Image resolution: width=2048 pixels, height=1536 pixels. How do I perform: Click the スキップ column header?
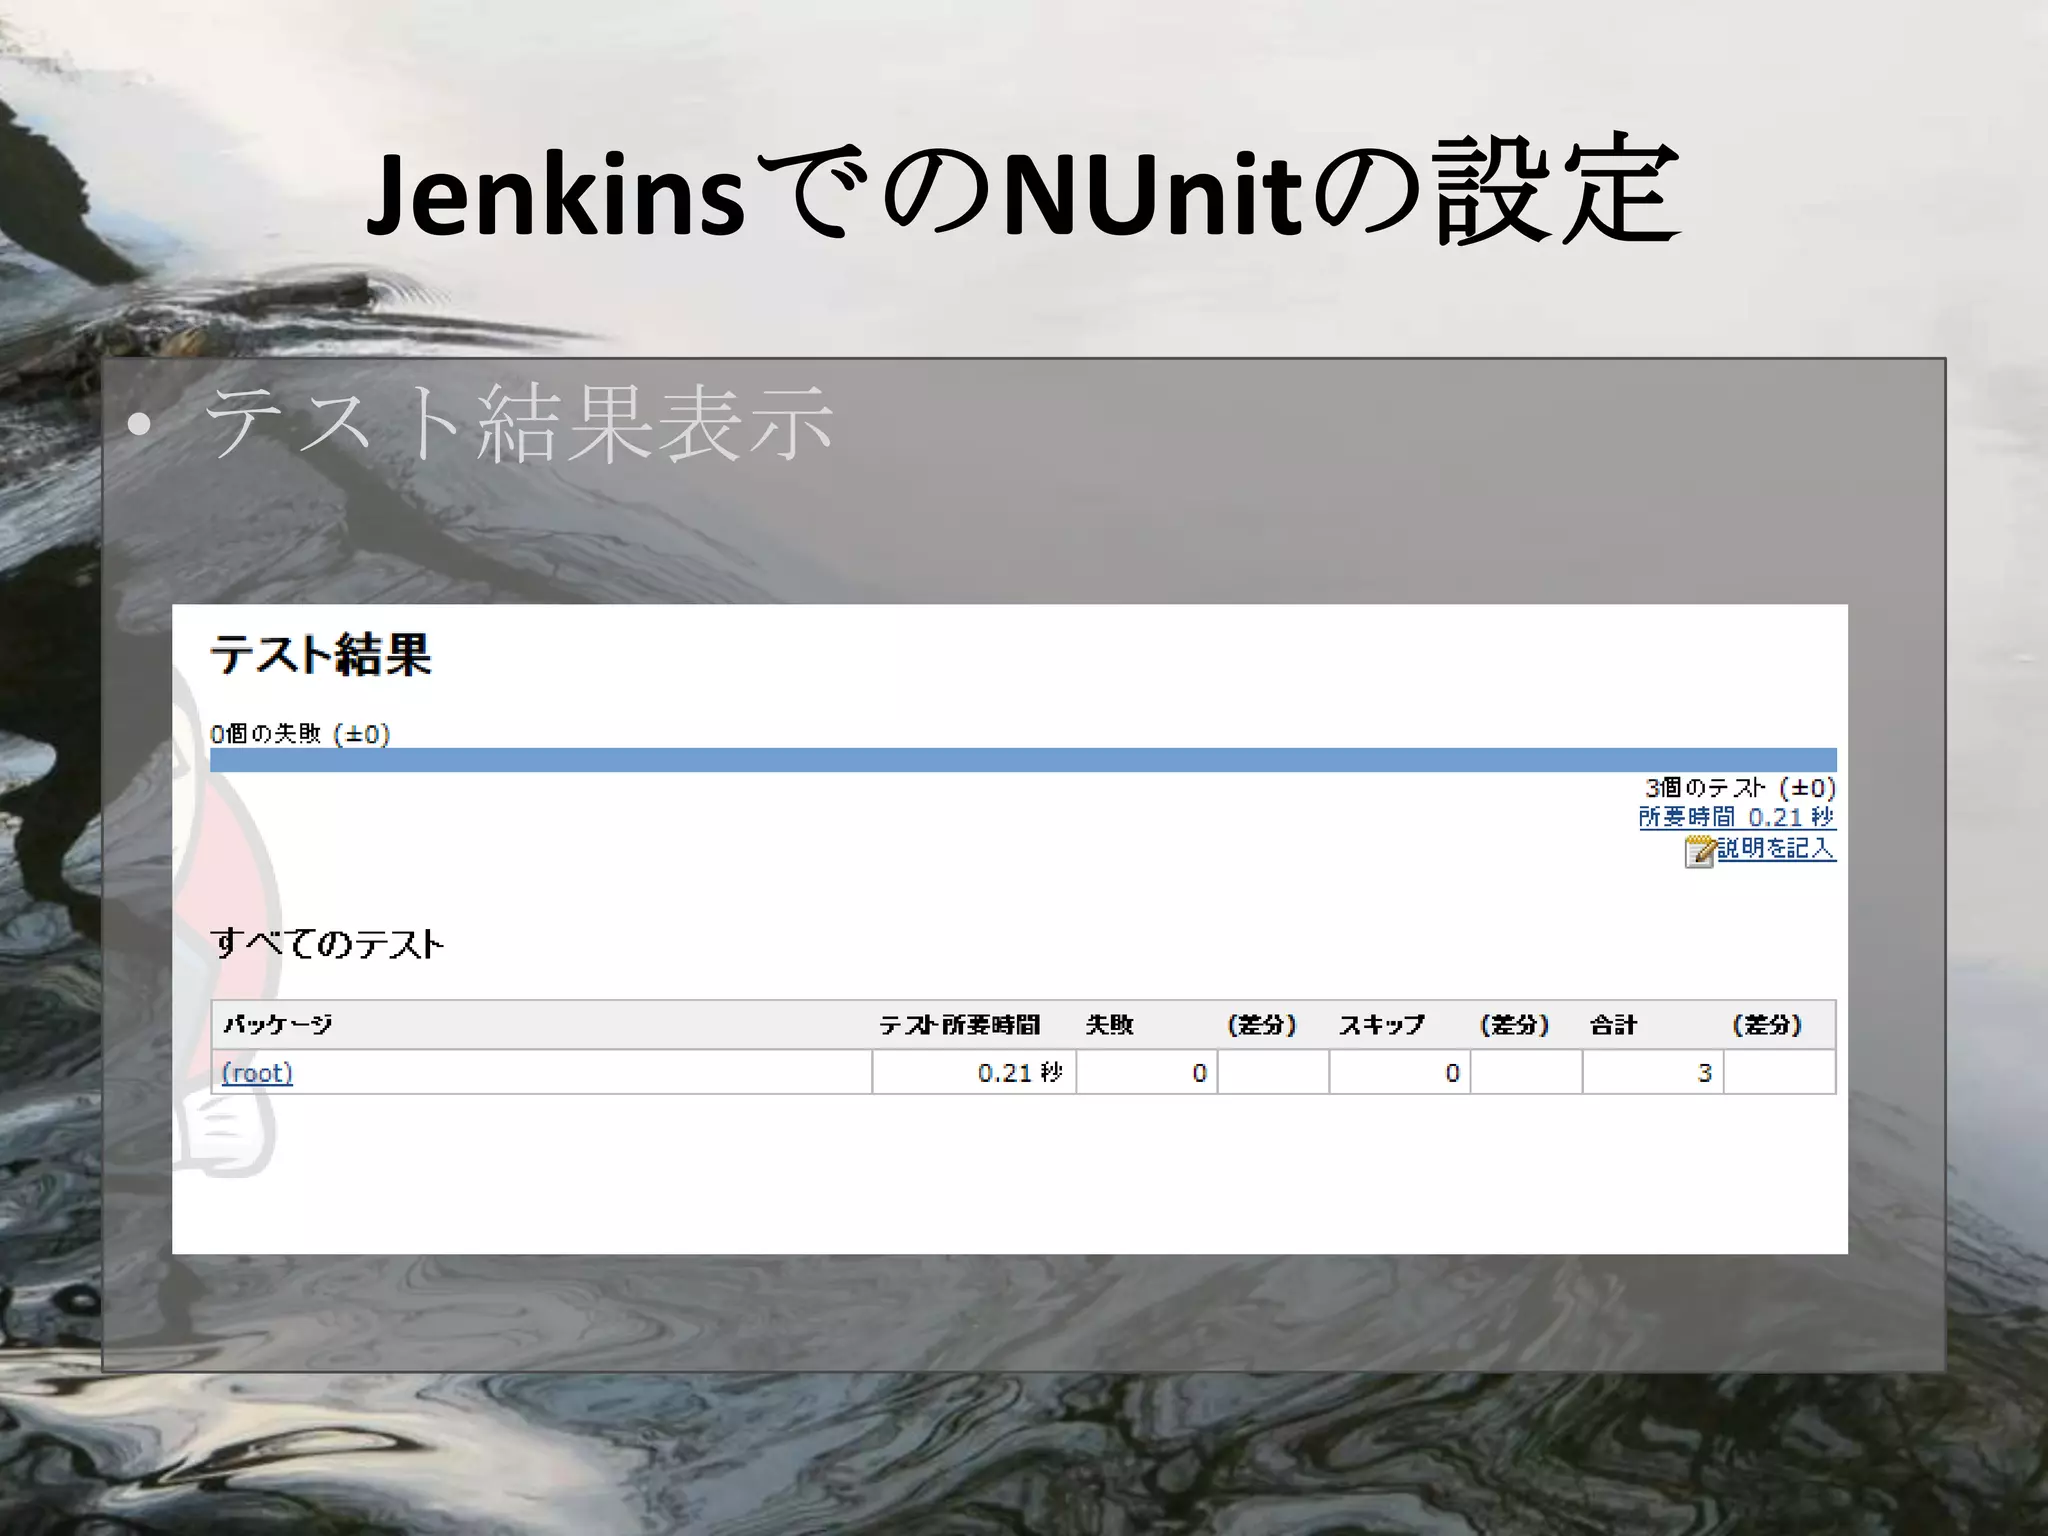1382,1025
